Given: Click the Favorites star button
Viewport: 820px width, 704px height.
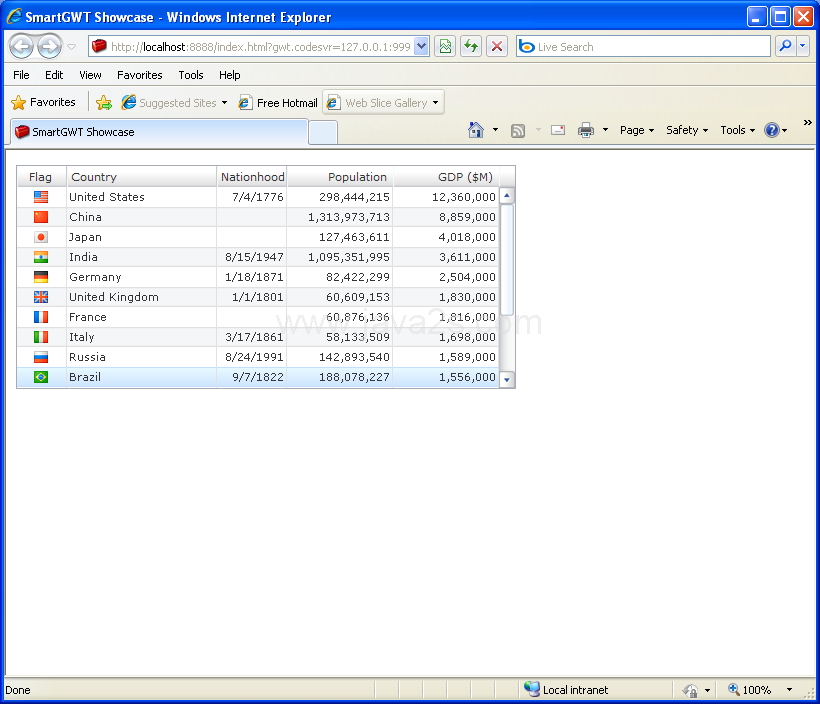Looking at the screenshot, I should click(43, 102).
